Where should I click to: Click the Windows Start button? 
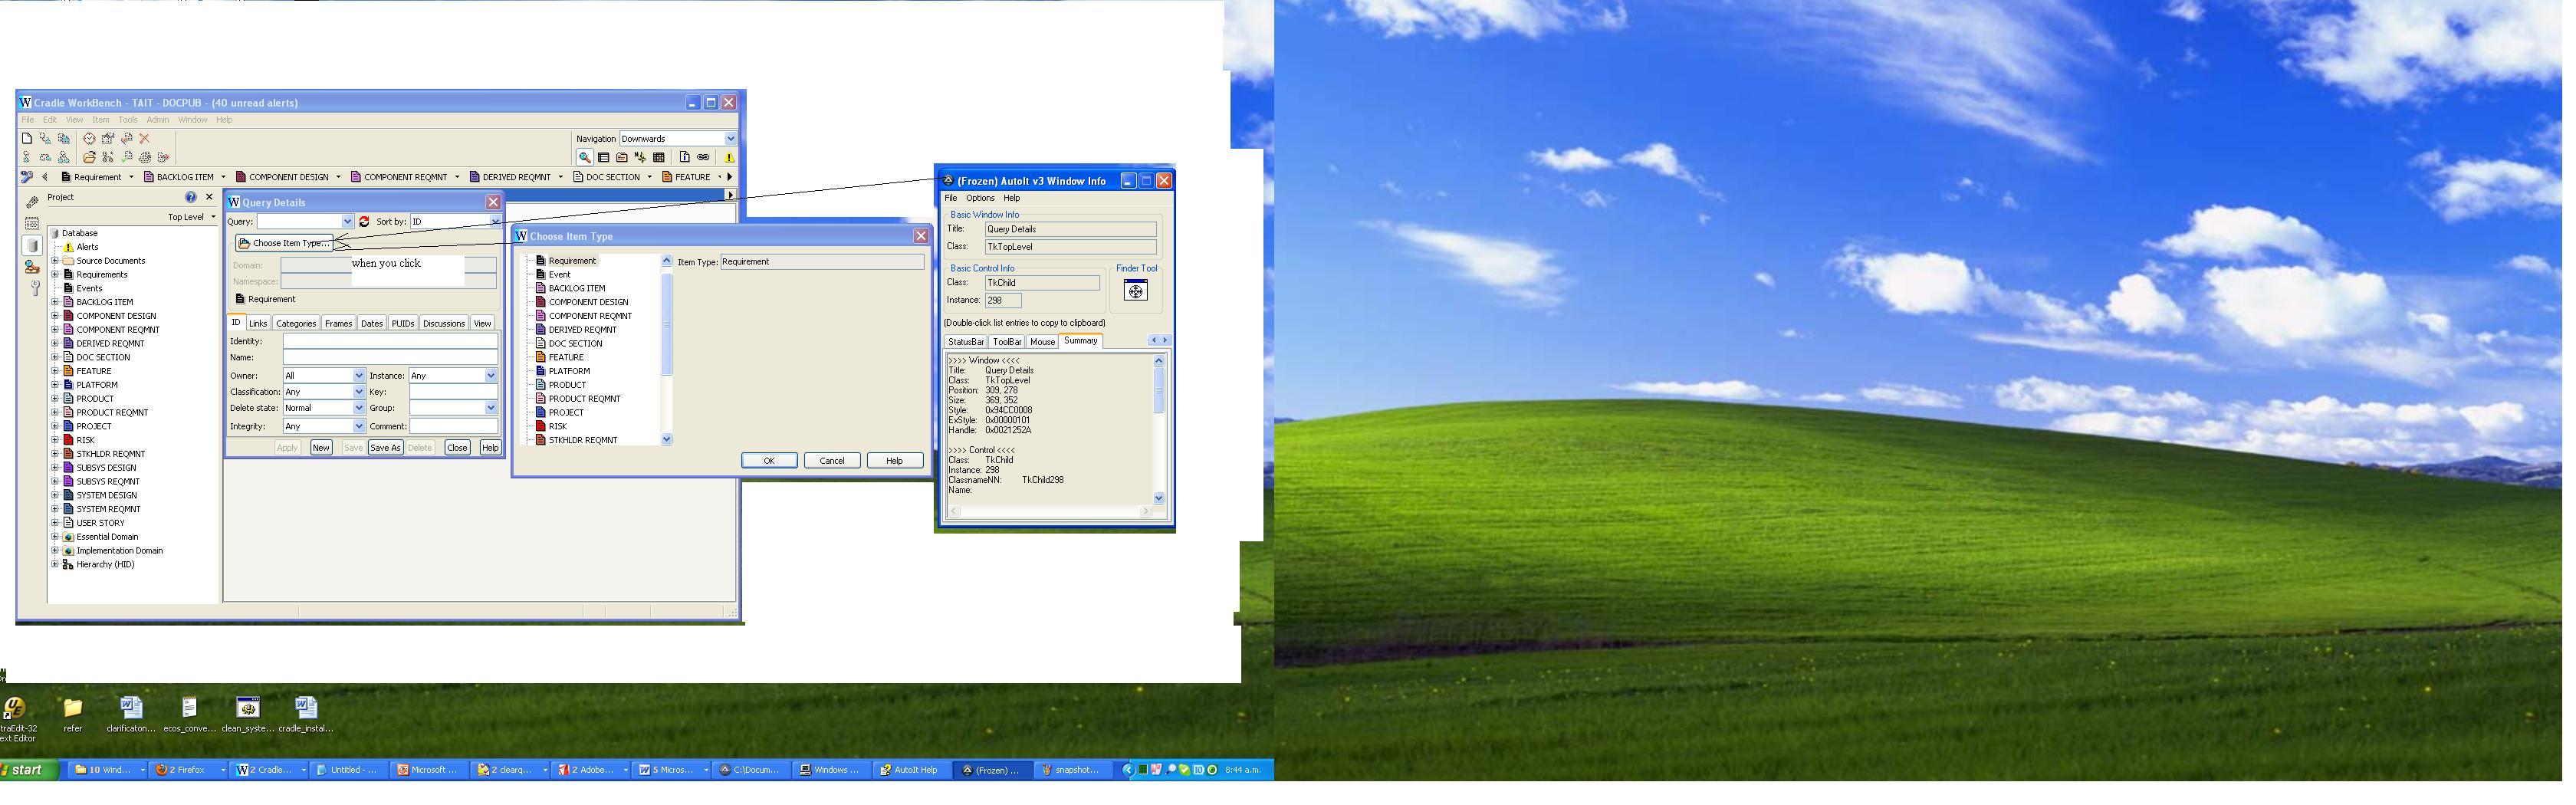click(28, 770)
